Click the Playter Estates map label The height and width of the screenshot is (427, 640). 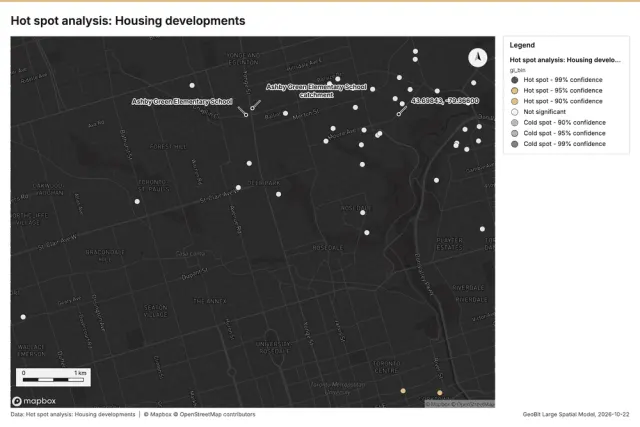tap(449, 244)
